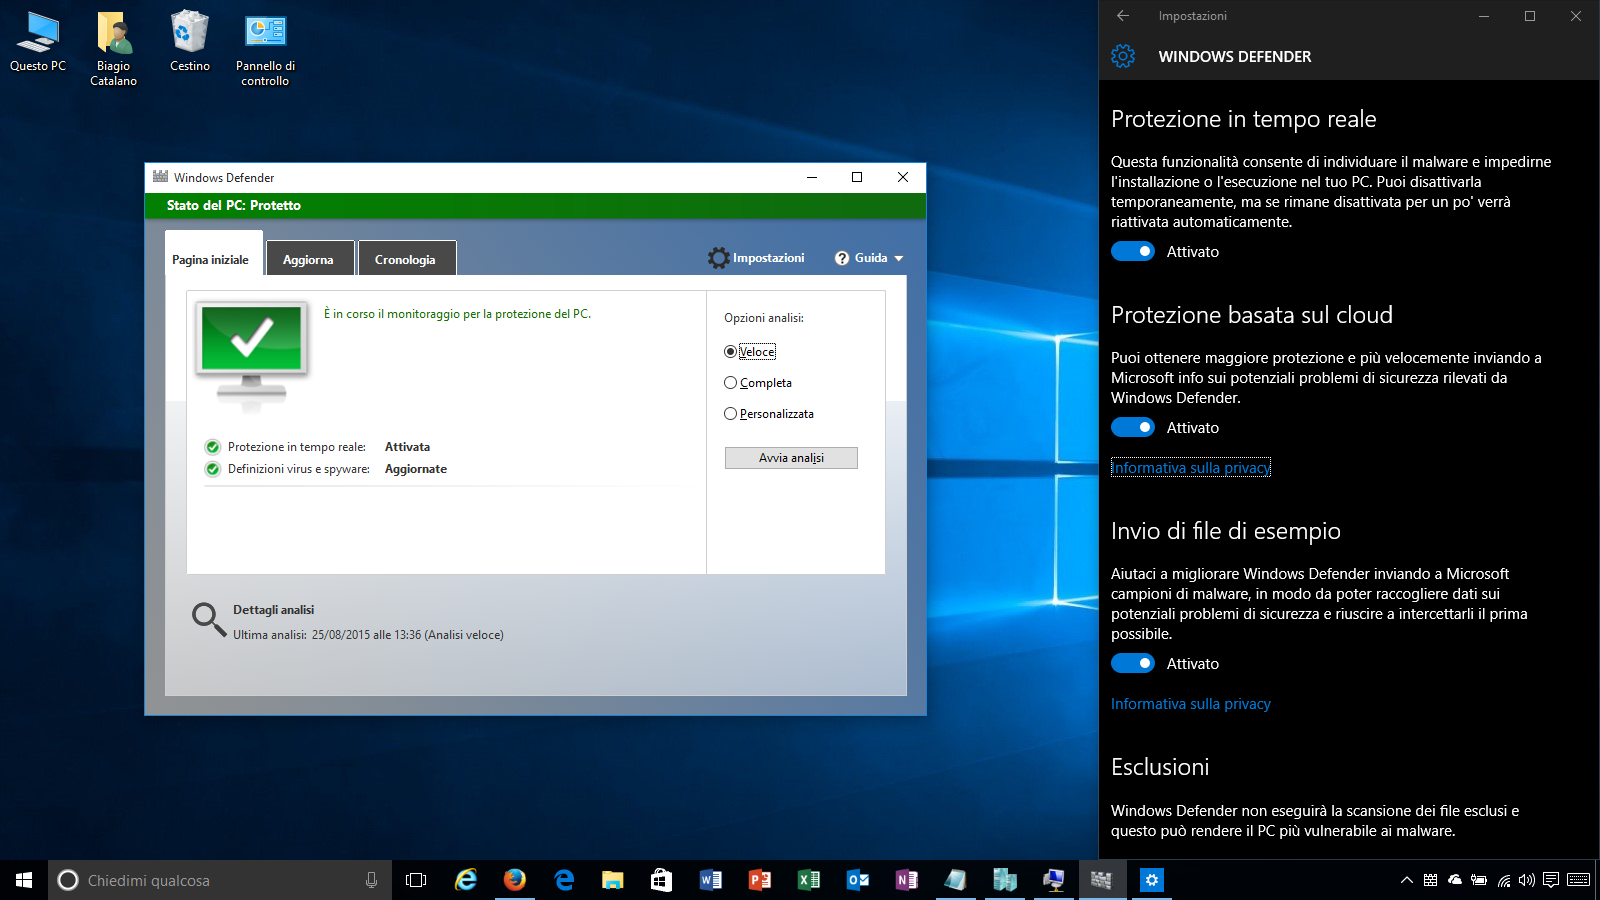1600x900 pixels.
Task: Select the Completa scan option
Action: pos(758,383)
